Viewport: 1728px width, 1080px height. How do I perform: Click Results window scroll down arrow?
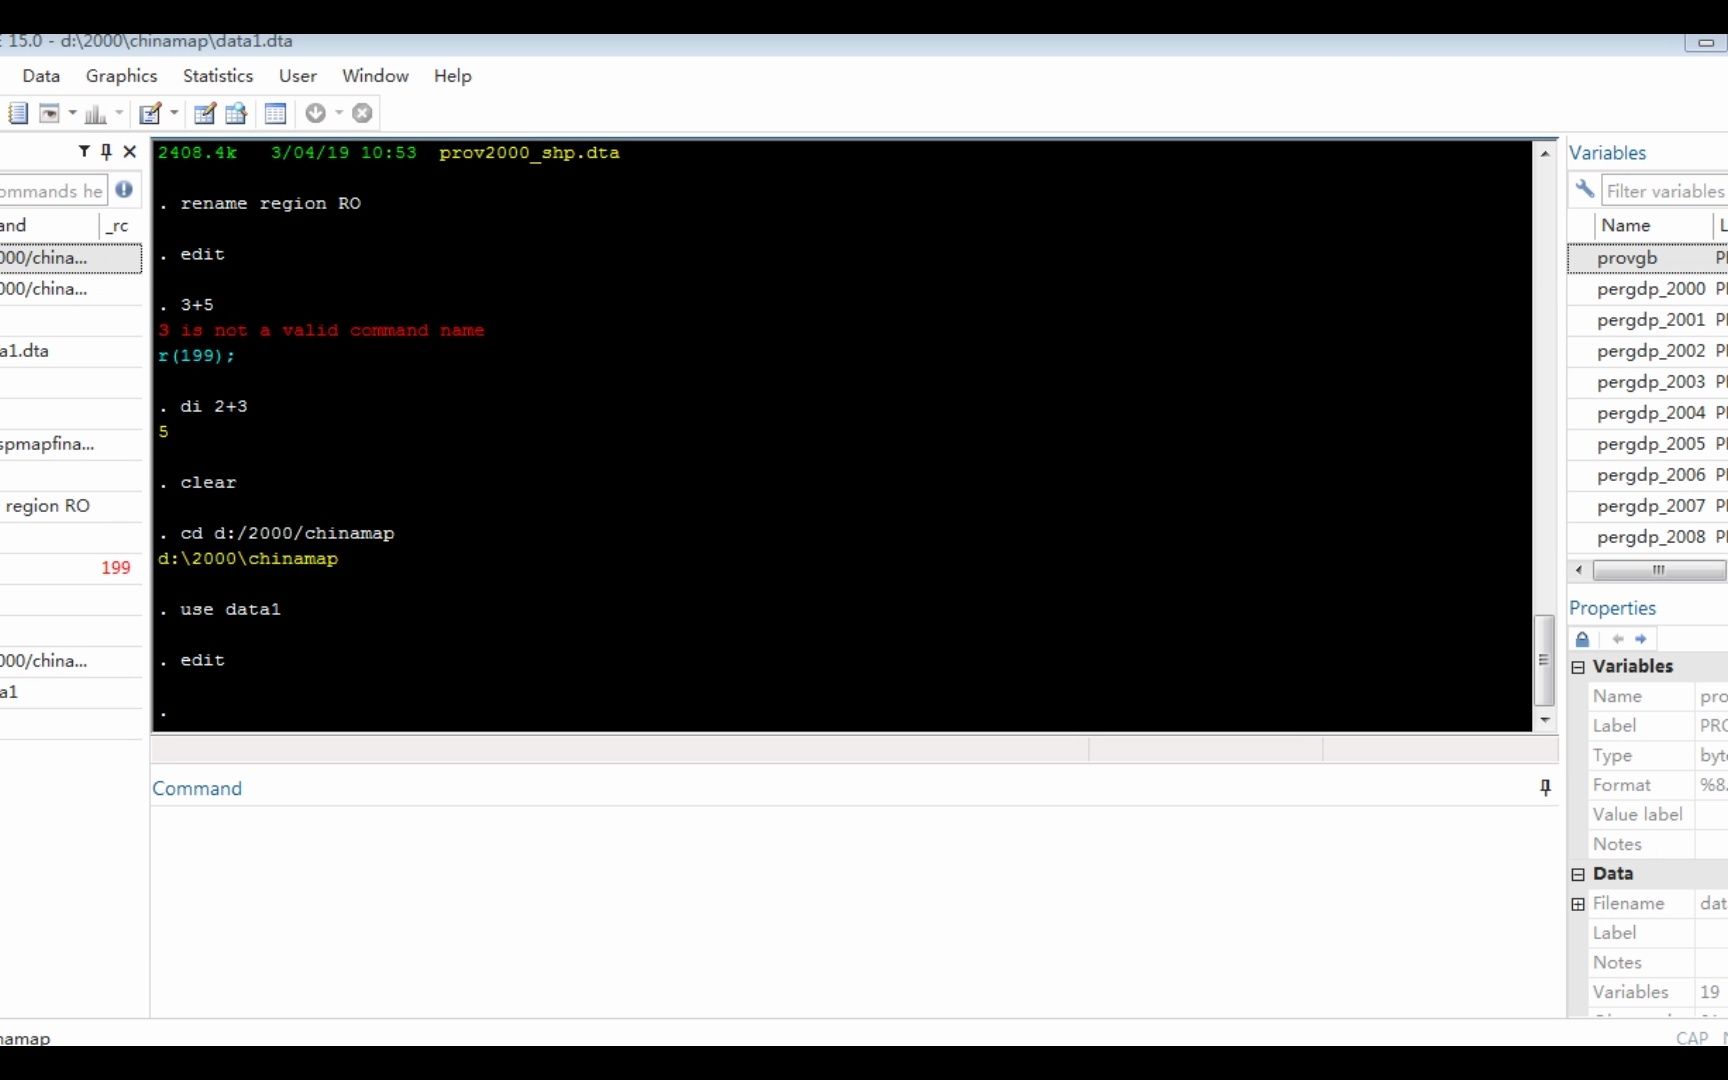click(1545, 720)
